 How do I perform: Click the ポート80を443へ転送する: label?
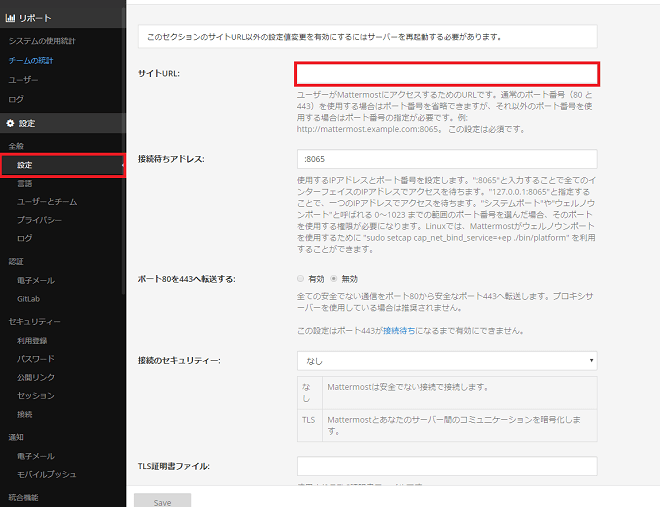(x=186, y=279)
